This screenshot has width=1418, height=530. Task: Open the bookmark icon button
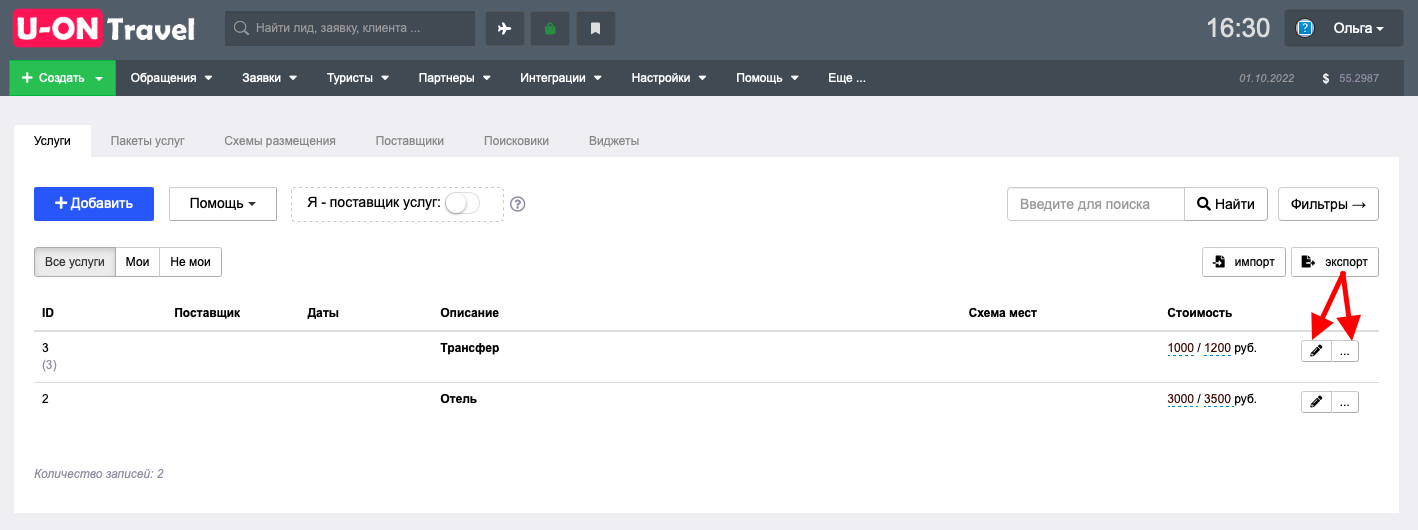point(596,28)
